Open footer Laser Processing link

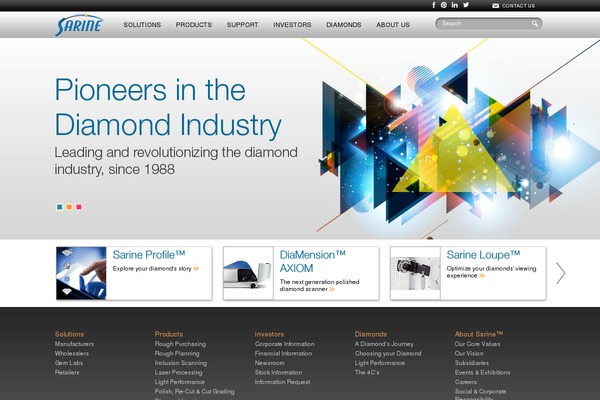179,372
